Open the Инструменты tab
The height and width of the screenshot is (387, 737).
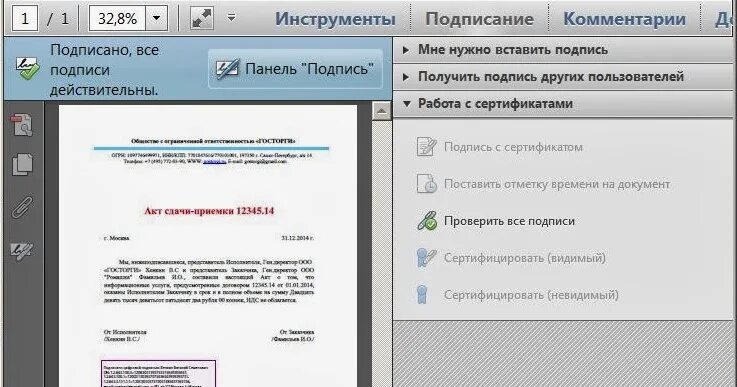[x=335, y=19]
